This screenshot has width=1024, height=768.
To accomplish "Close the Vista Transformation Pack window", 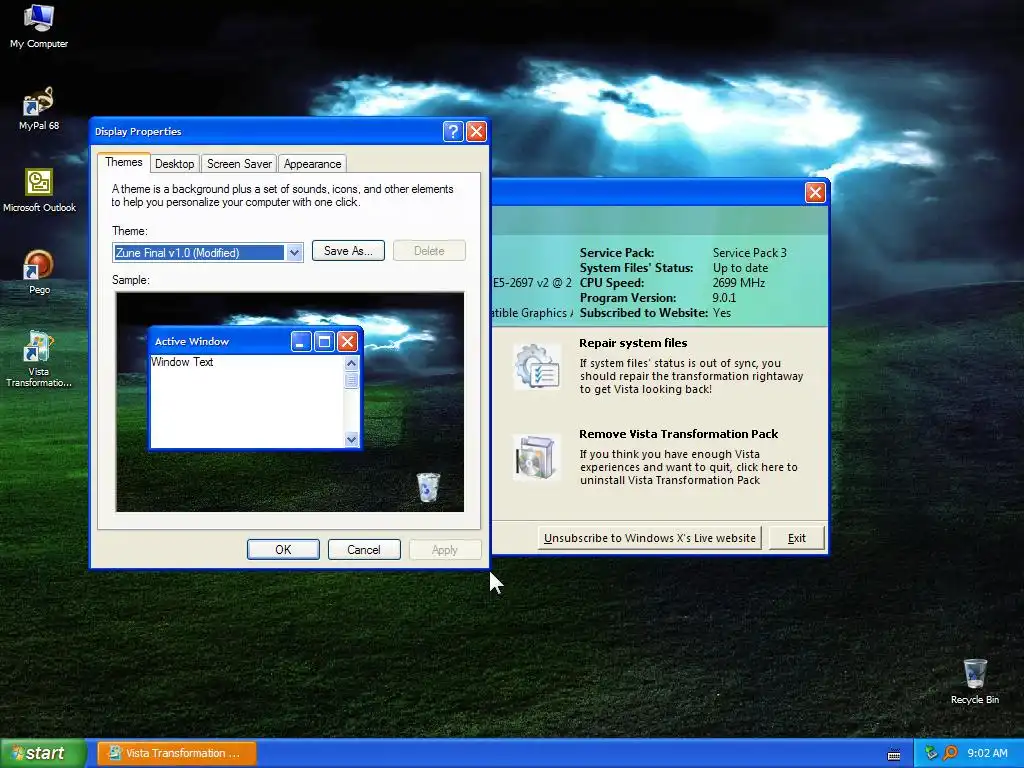I will point(814,192).
